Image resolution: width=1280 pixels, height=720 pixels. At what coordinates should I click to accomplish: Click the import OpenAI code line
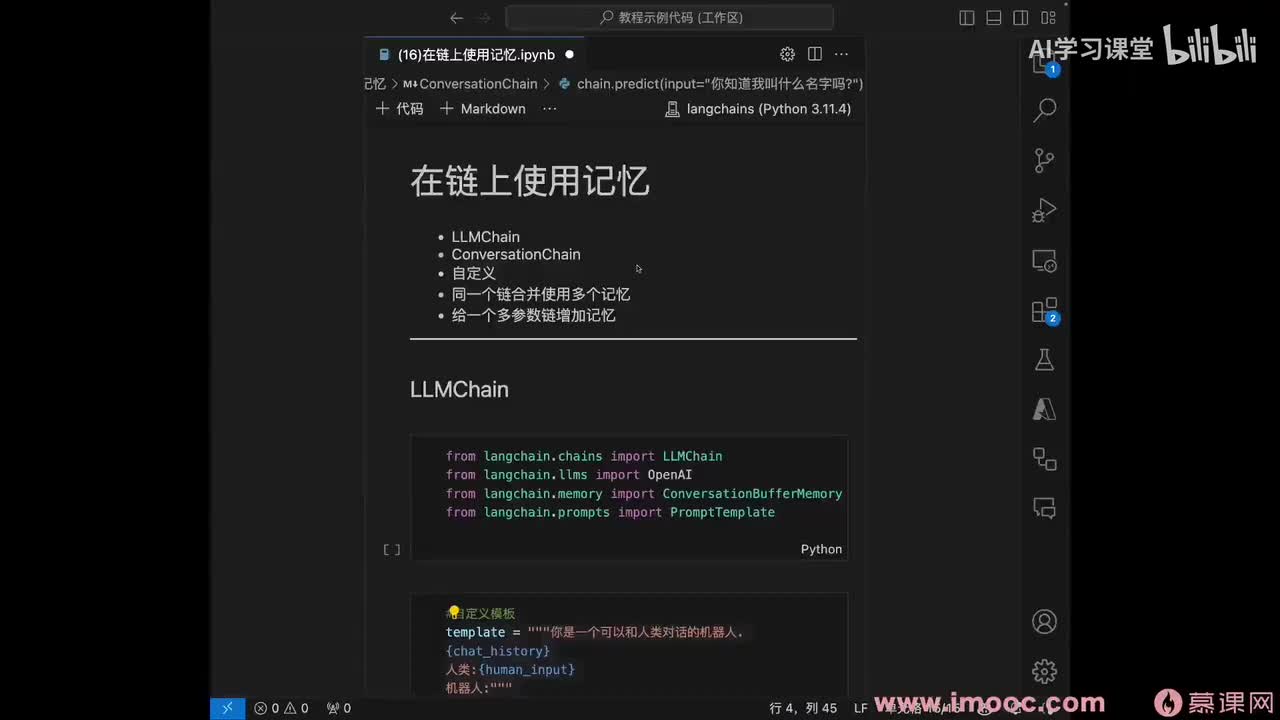[569, 475]
